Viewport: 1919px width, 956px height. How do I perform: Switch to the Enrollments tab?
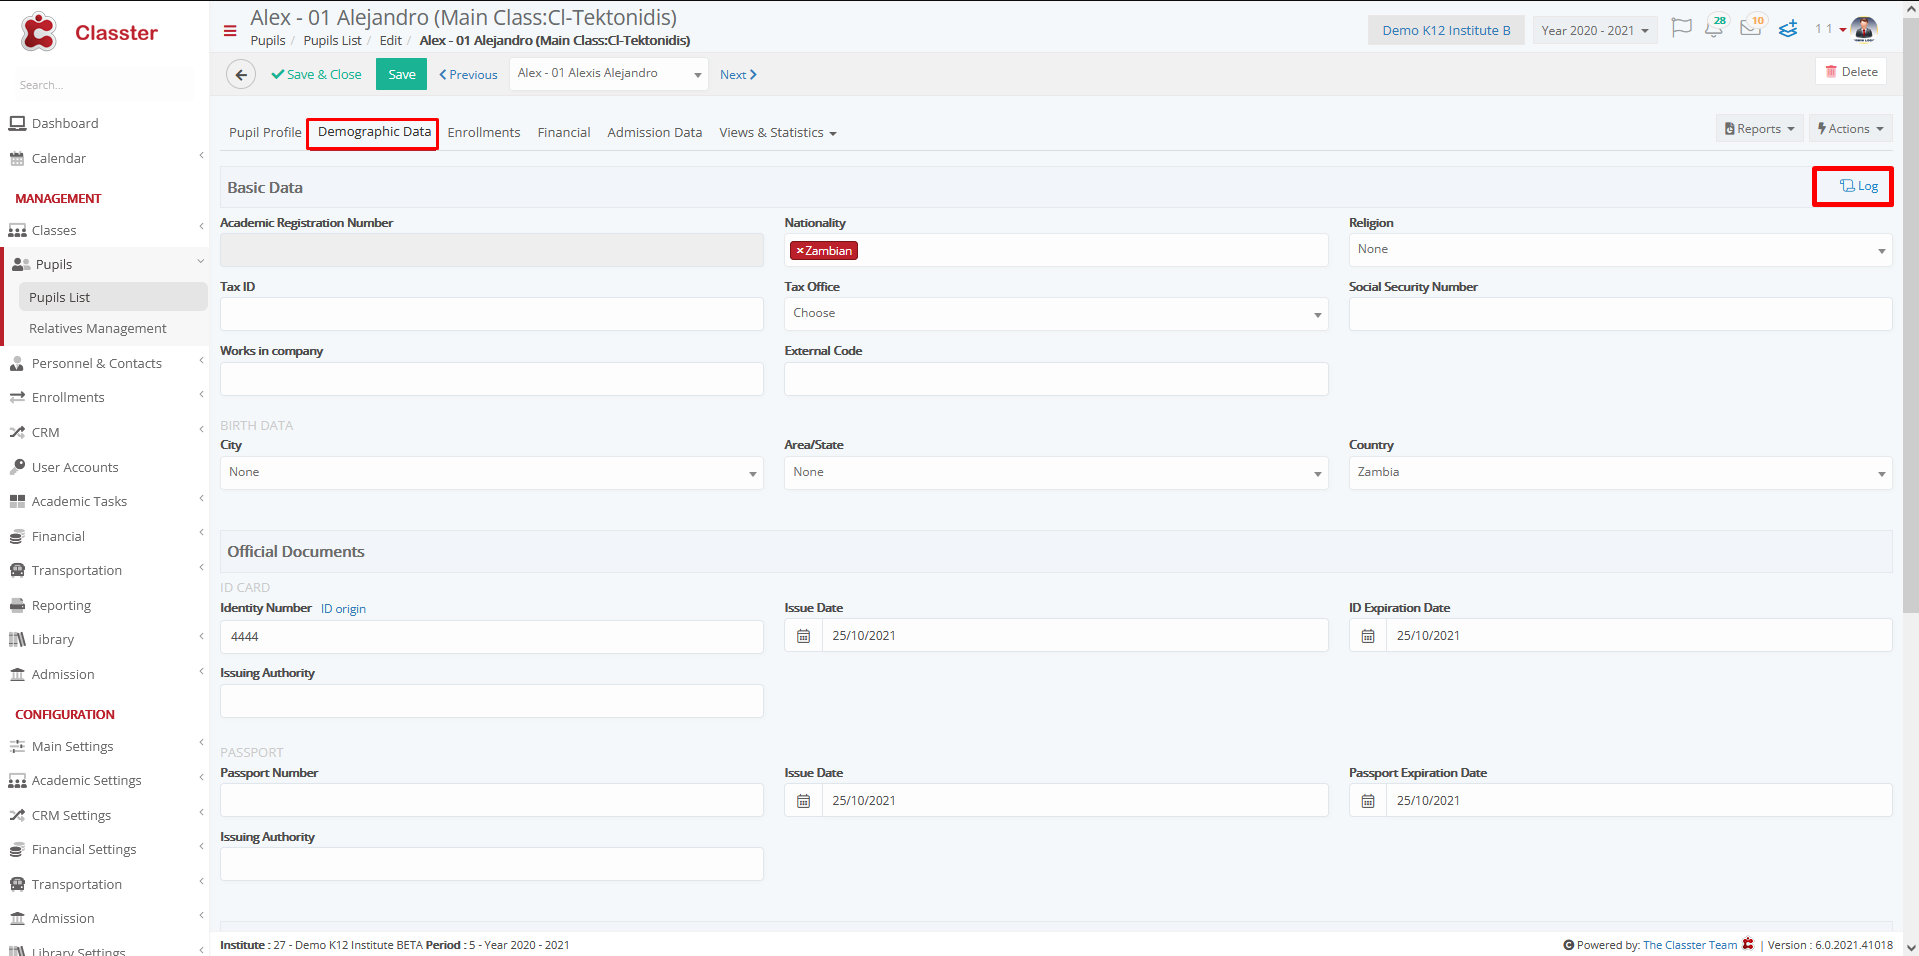484,132
